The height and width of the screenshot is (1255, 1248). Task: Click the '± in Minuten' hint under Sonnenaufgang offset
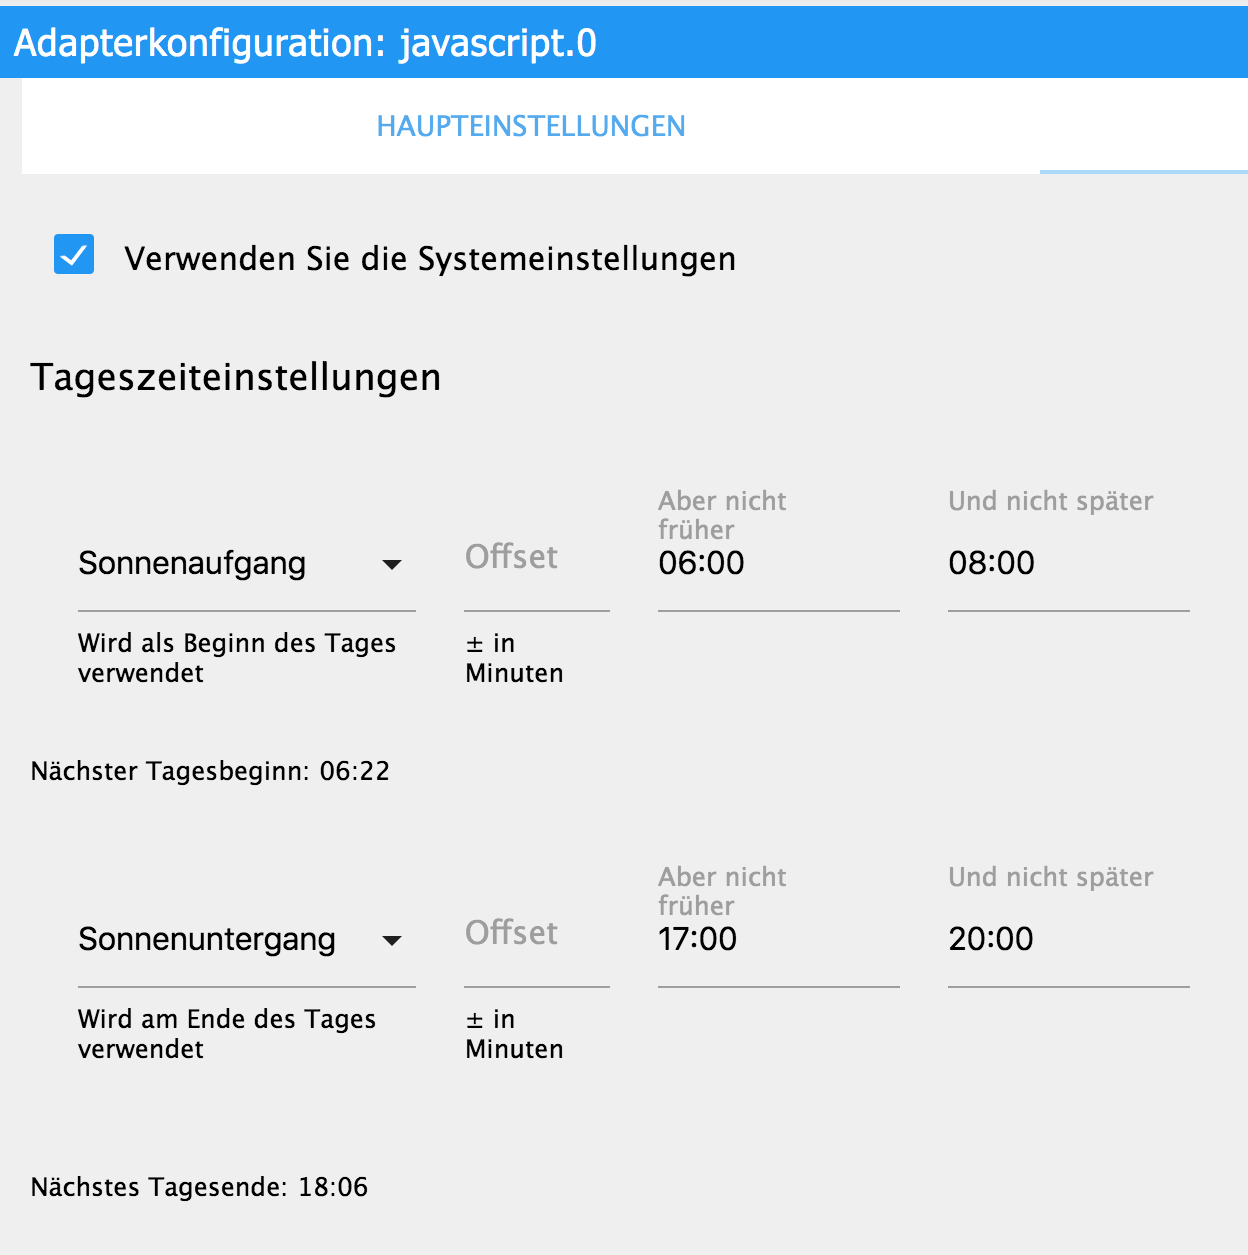pos(514,657)
